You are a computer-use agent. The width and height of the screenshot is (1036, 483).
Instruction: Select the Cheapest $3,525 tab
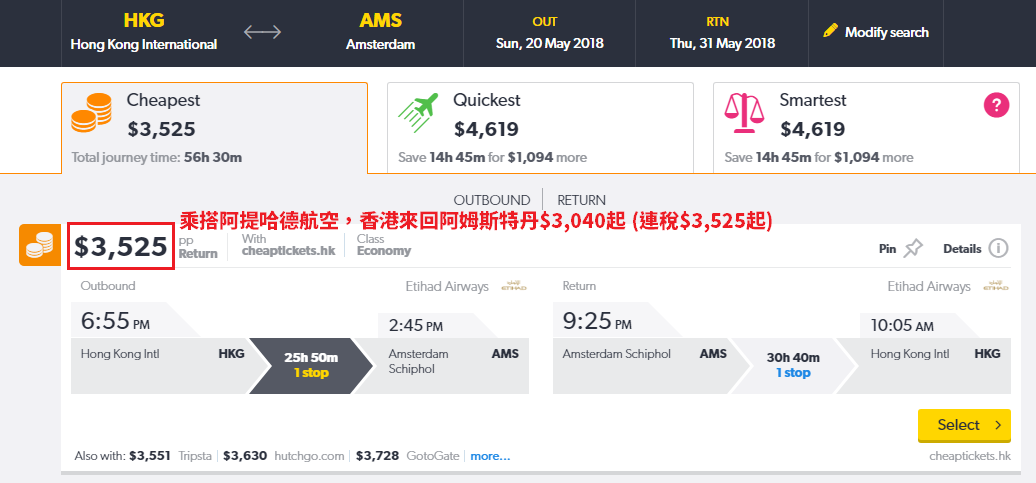pyautogui.click(x=214, y=128)
